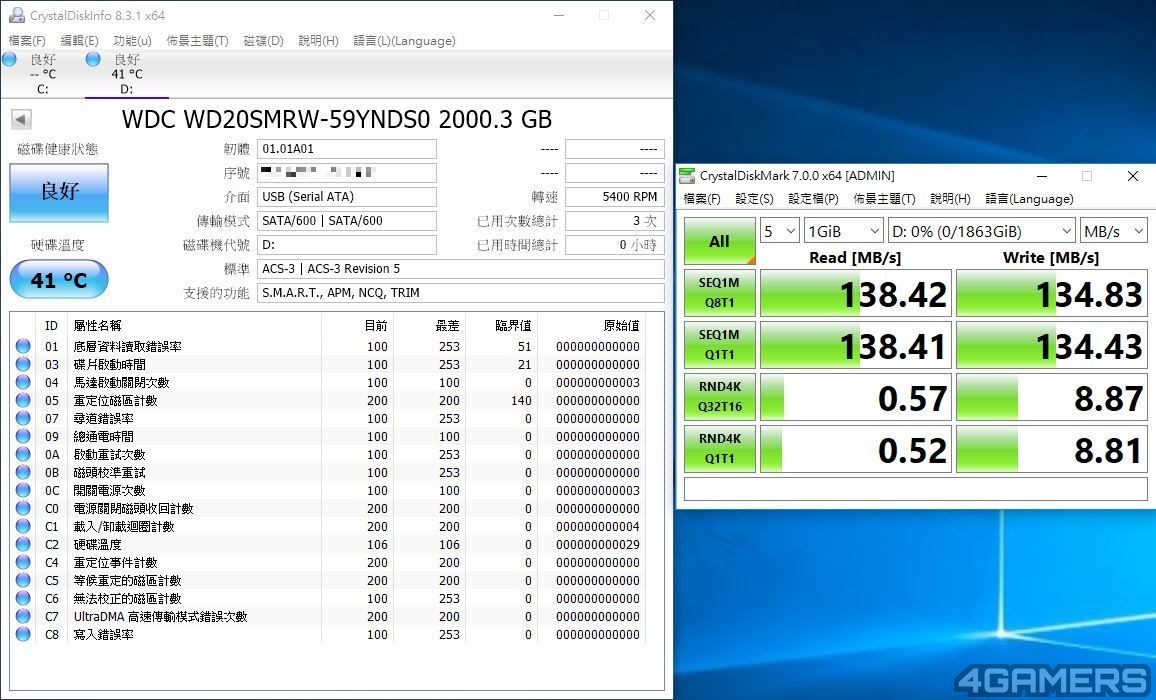Click the standard field ACS-3 Revision 5

[x=461, y=268]
